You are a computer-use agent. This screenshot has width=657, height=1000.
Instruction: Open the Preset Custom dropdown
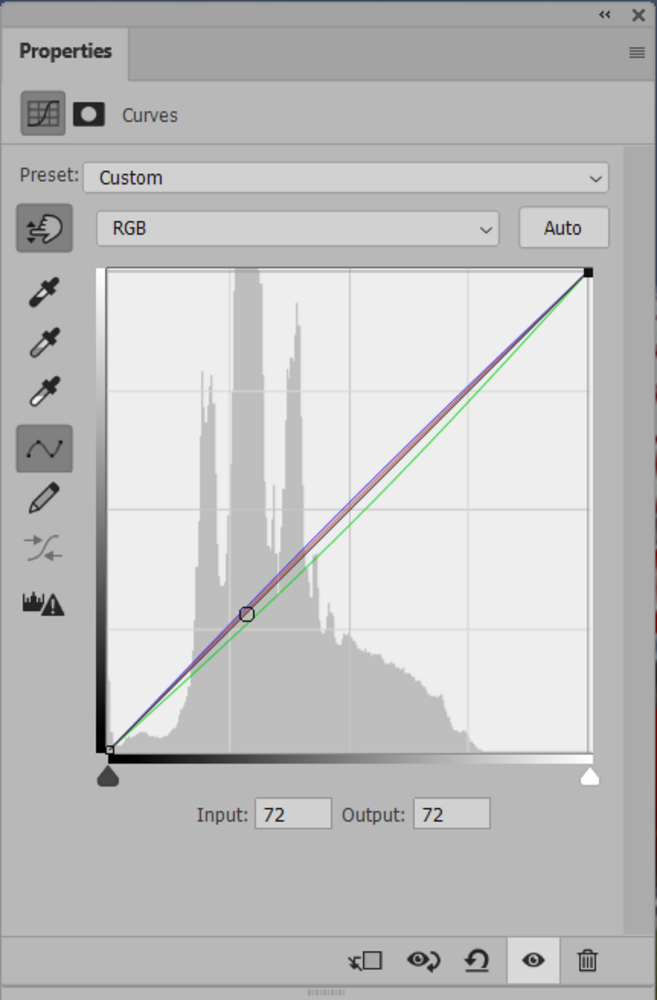pyautogui.click(x=346, y=178)
